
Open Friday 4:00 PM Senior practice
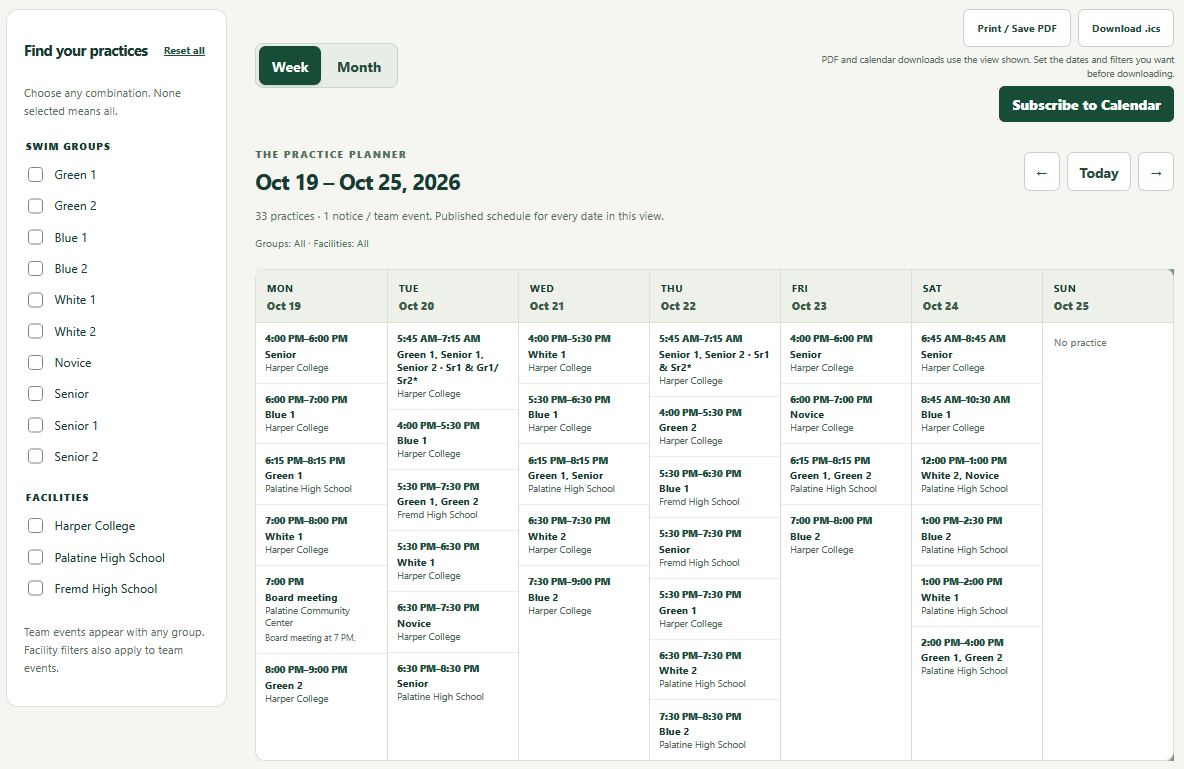click(846, 353)
